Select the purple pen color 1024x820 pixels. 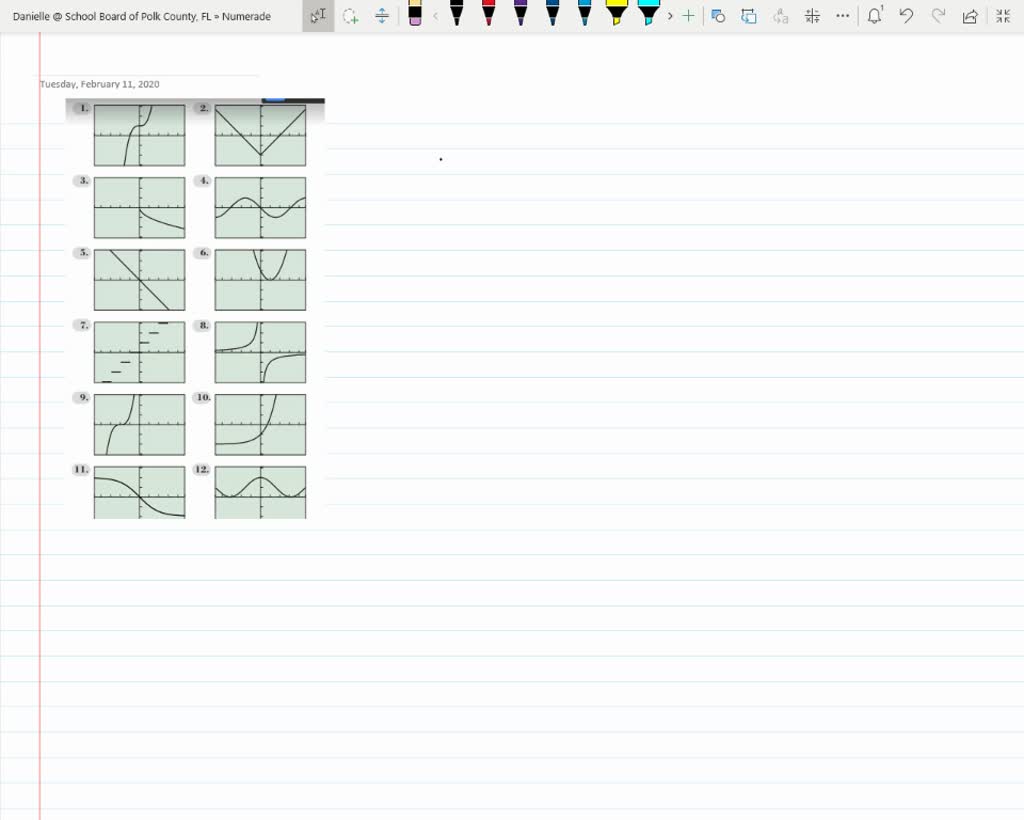(520, 15)
